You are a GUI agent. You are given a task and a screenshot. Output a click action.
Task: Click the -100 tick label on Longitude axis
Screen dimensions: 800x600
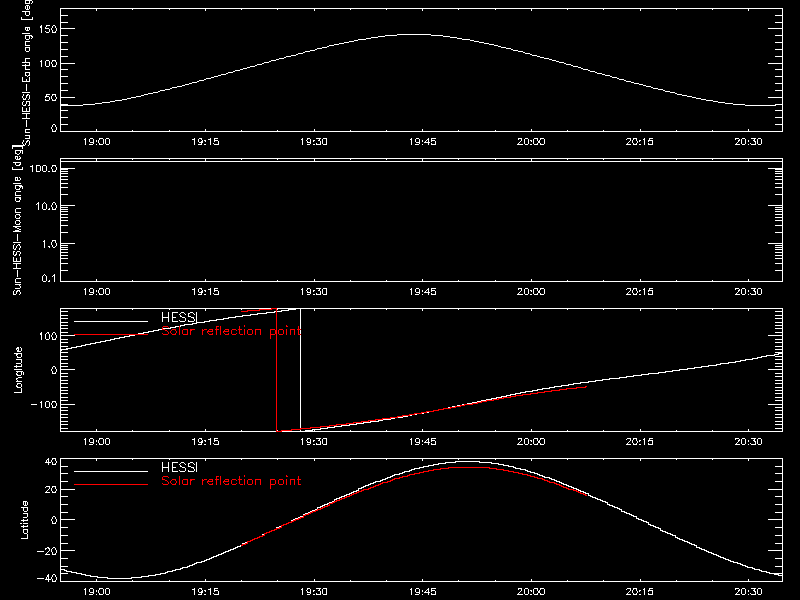coord(44,405)
